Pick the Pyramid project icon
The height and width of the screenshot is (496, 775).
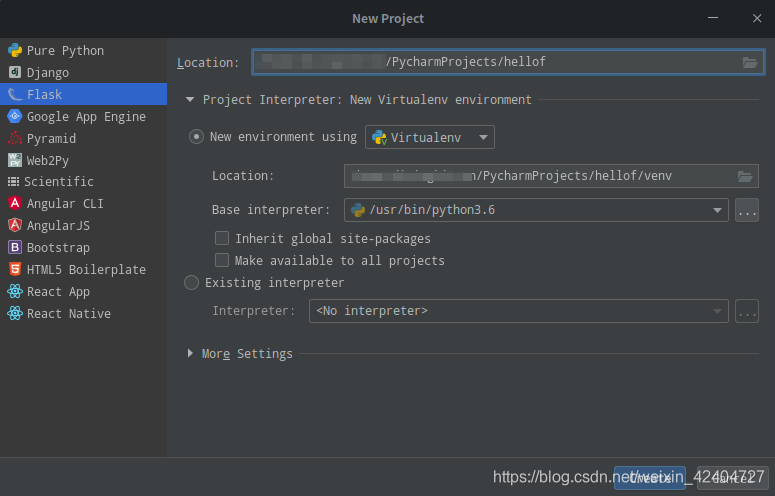15,138
